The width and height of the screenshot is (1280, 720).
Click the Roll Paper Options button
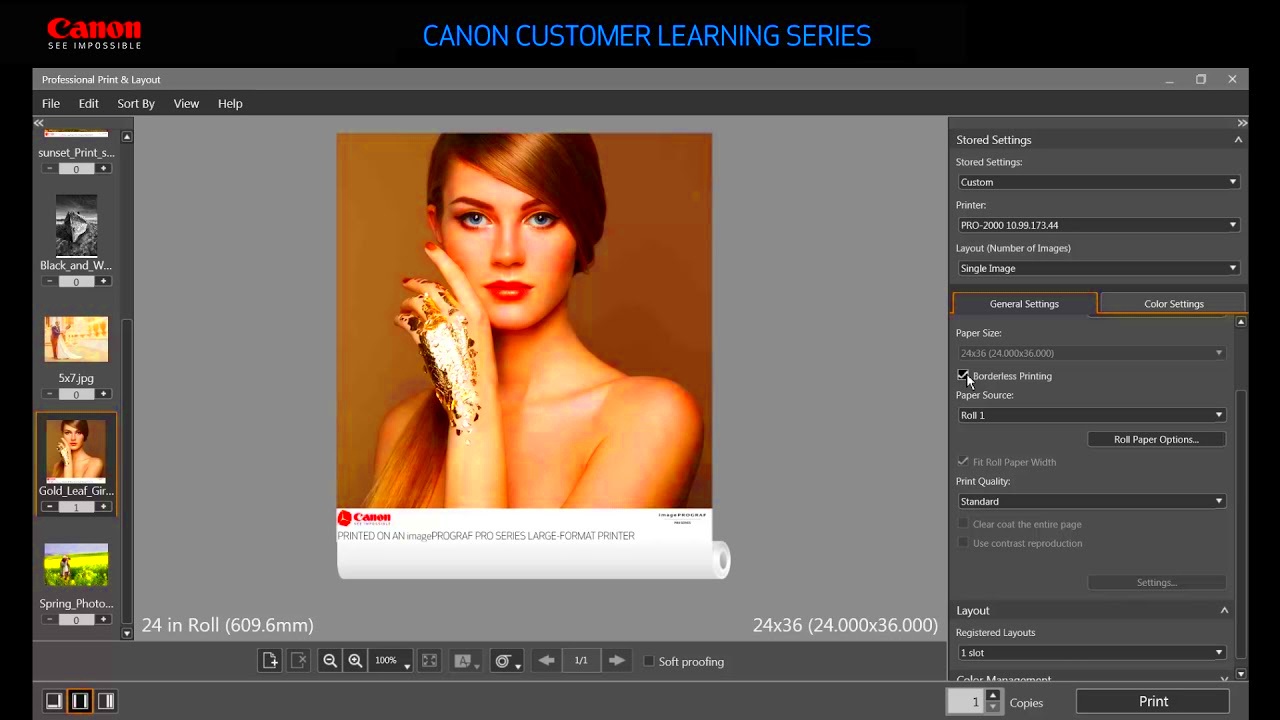[1156, 439]
